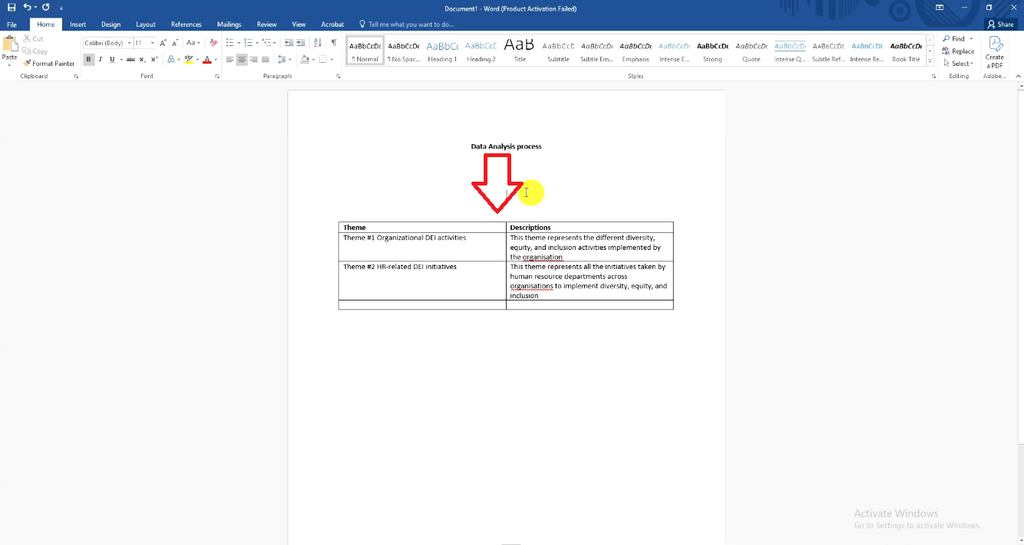The image size is (1024, 545).
Task: Show paragraph marks with the pilcrow icon
Action: 334,43
